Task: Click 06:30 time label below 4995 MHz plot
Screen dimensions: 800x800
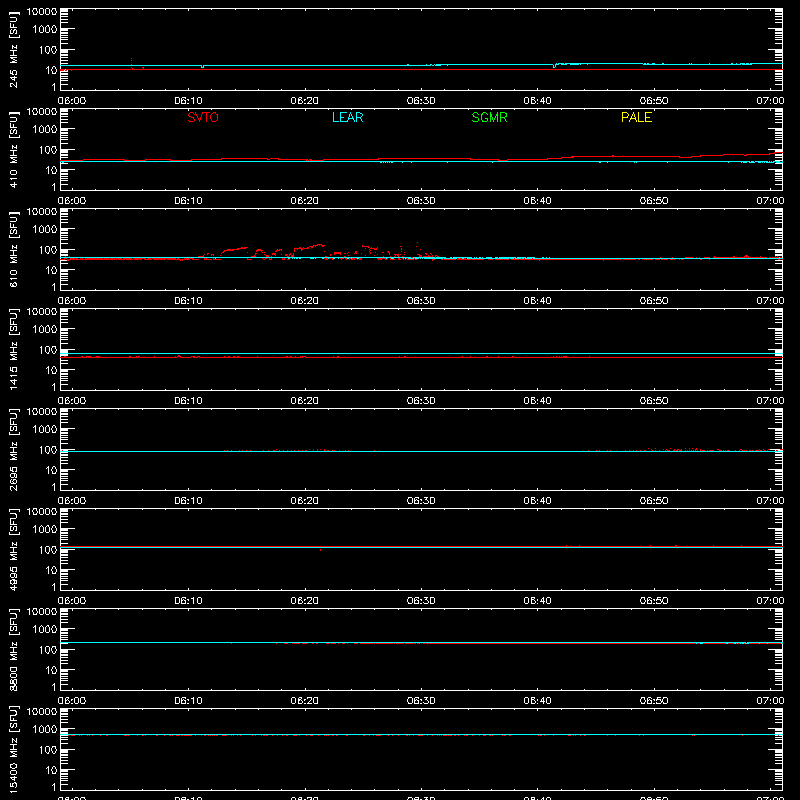Action: point(421,601)
